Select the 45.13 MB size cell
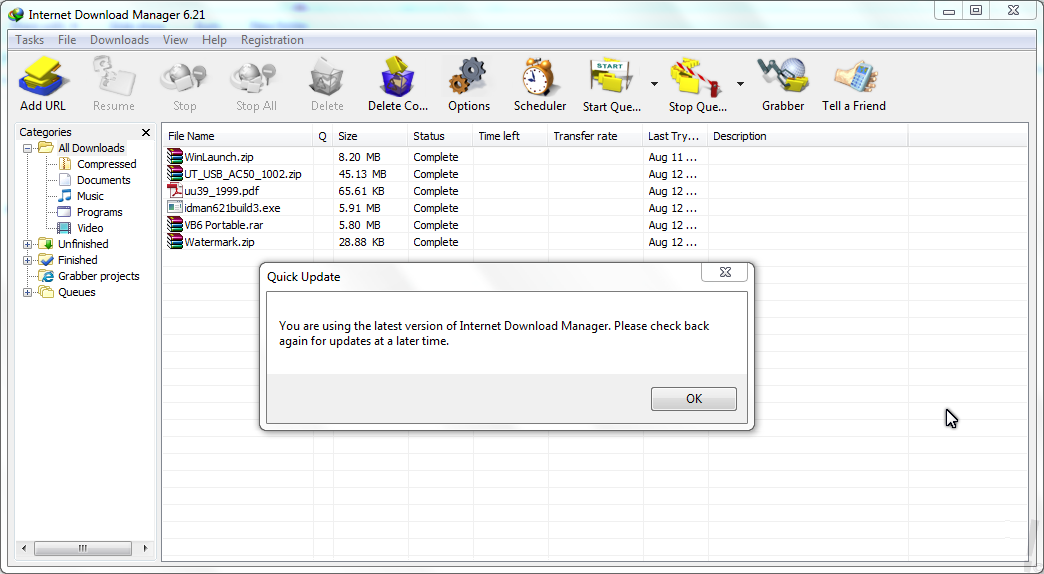The image size is (1044, 574). click(362, 174)
